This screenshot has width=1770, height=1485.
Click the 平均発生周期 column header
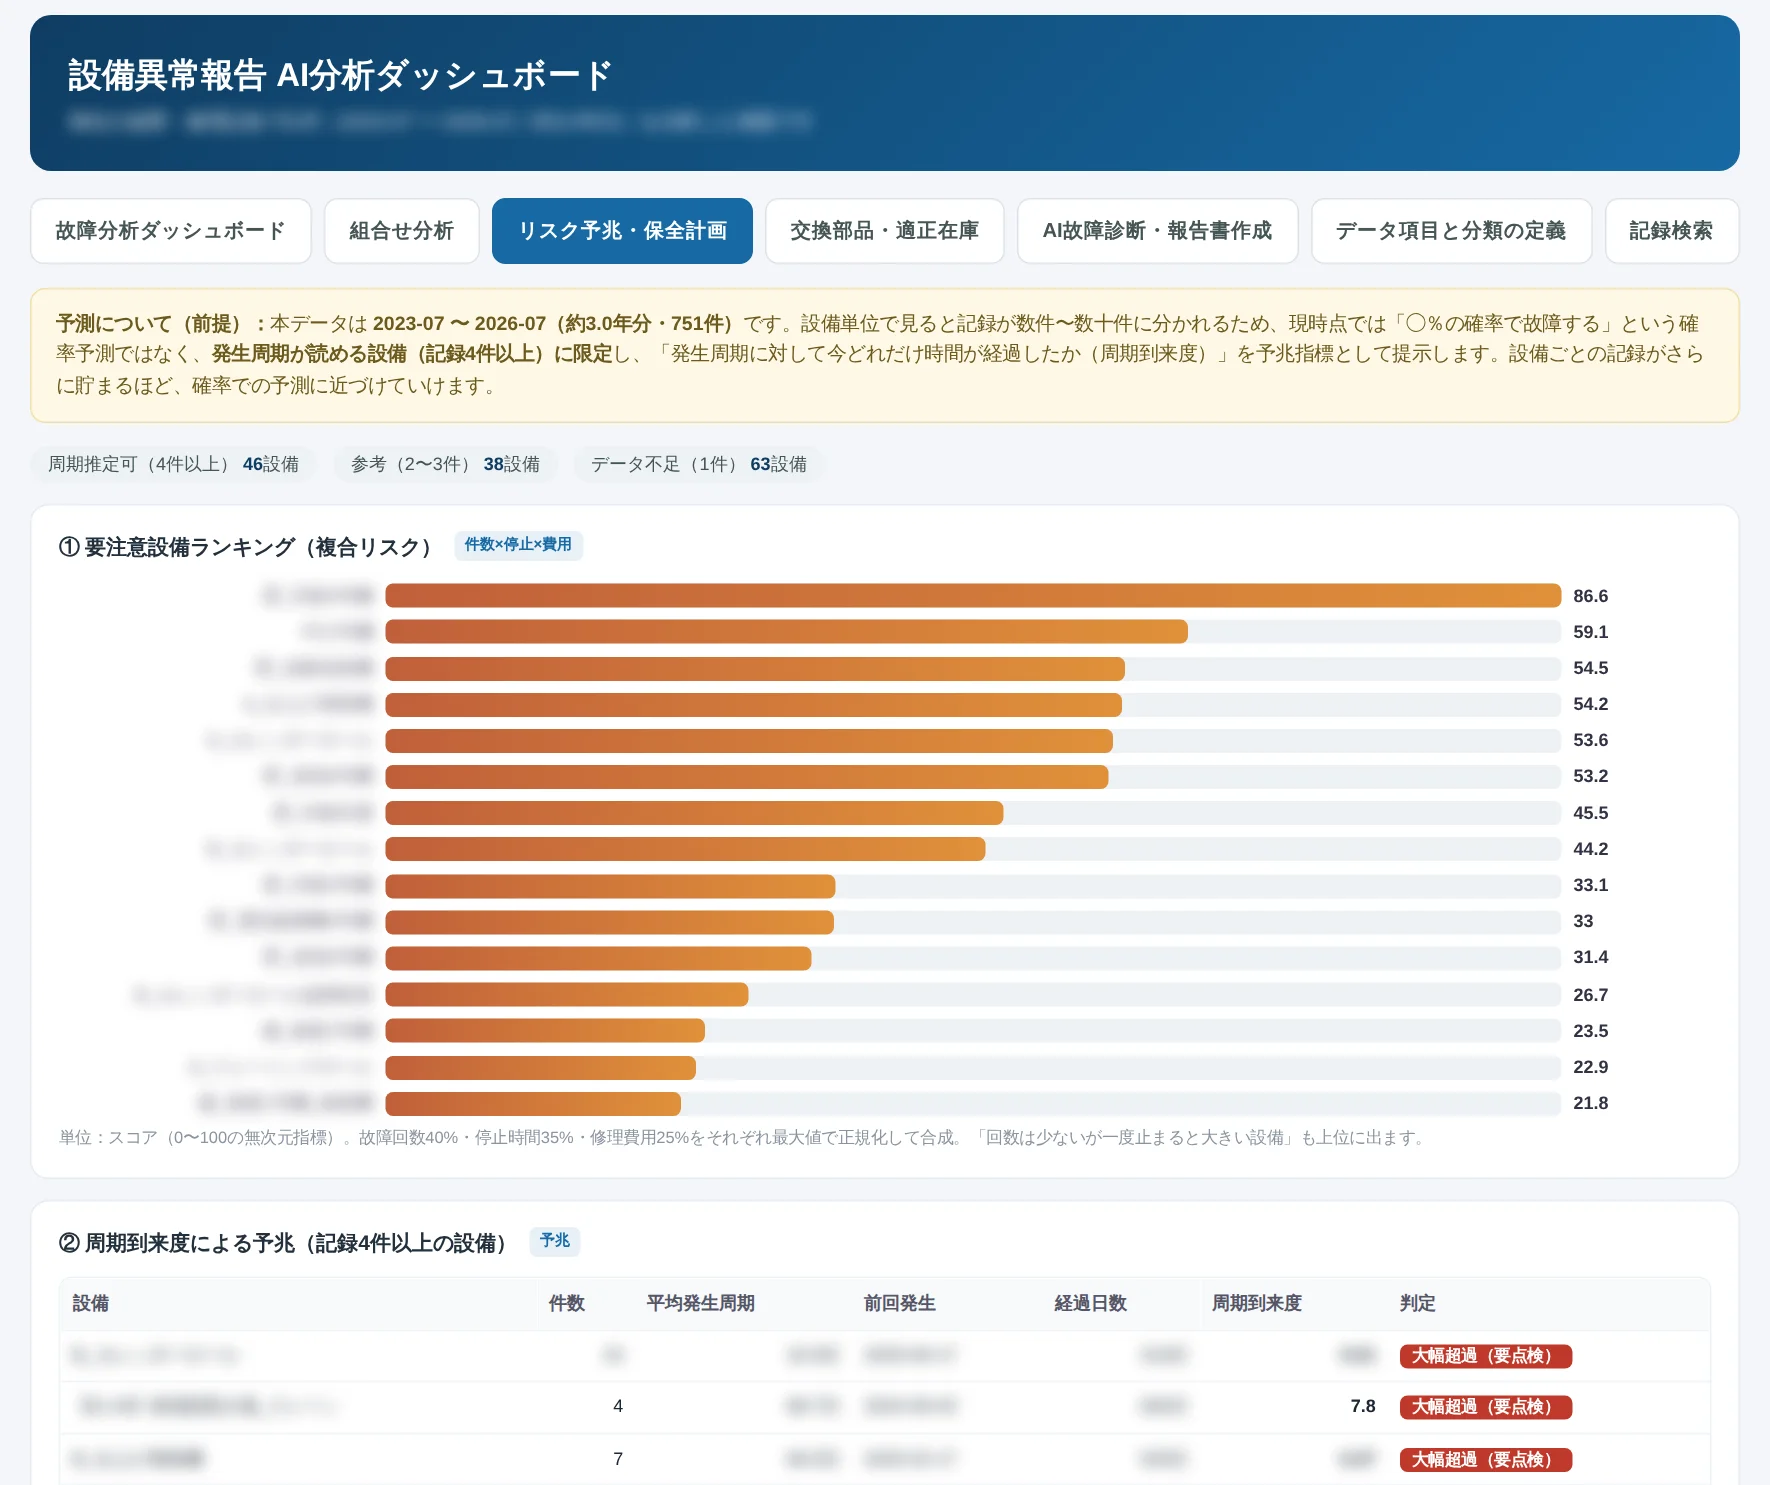[x=701, y=1303]
